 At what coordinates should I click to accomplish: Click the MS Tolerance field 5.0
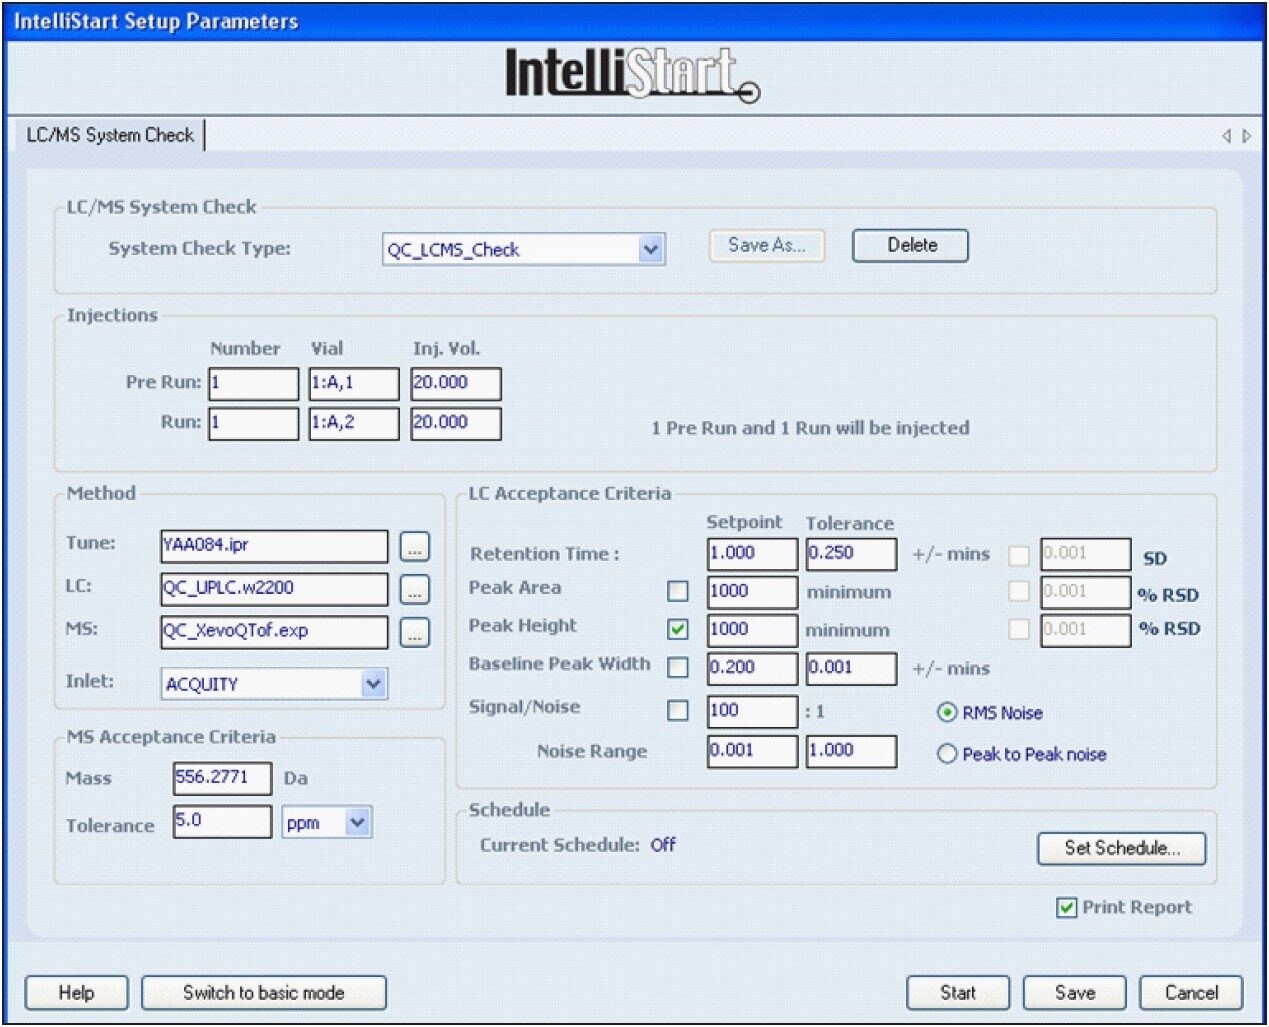[222, 822]
